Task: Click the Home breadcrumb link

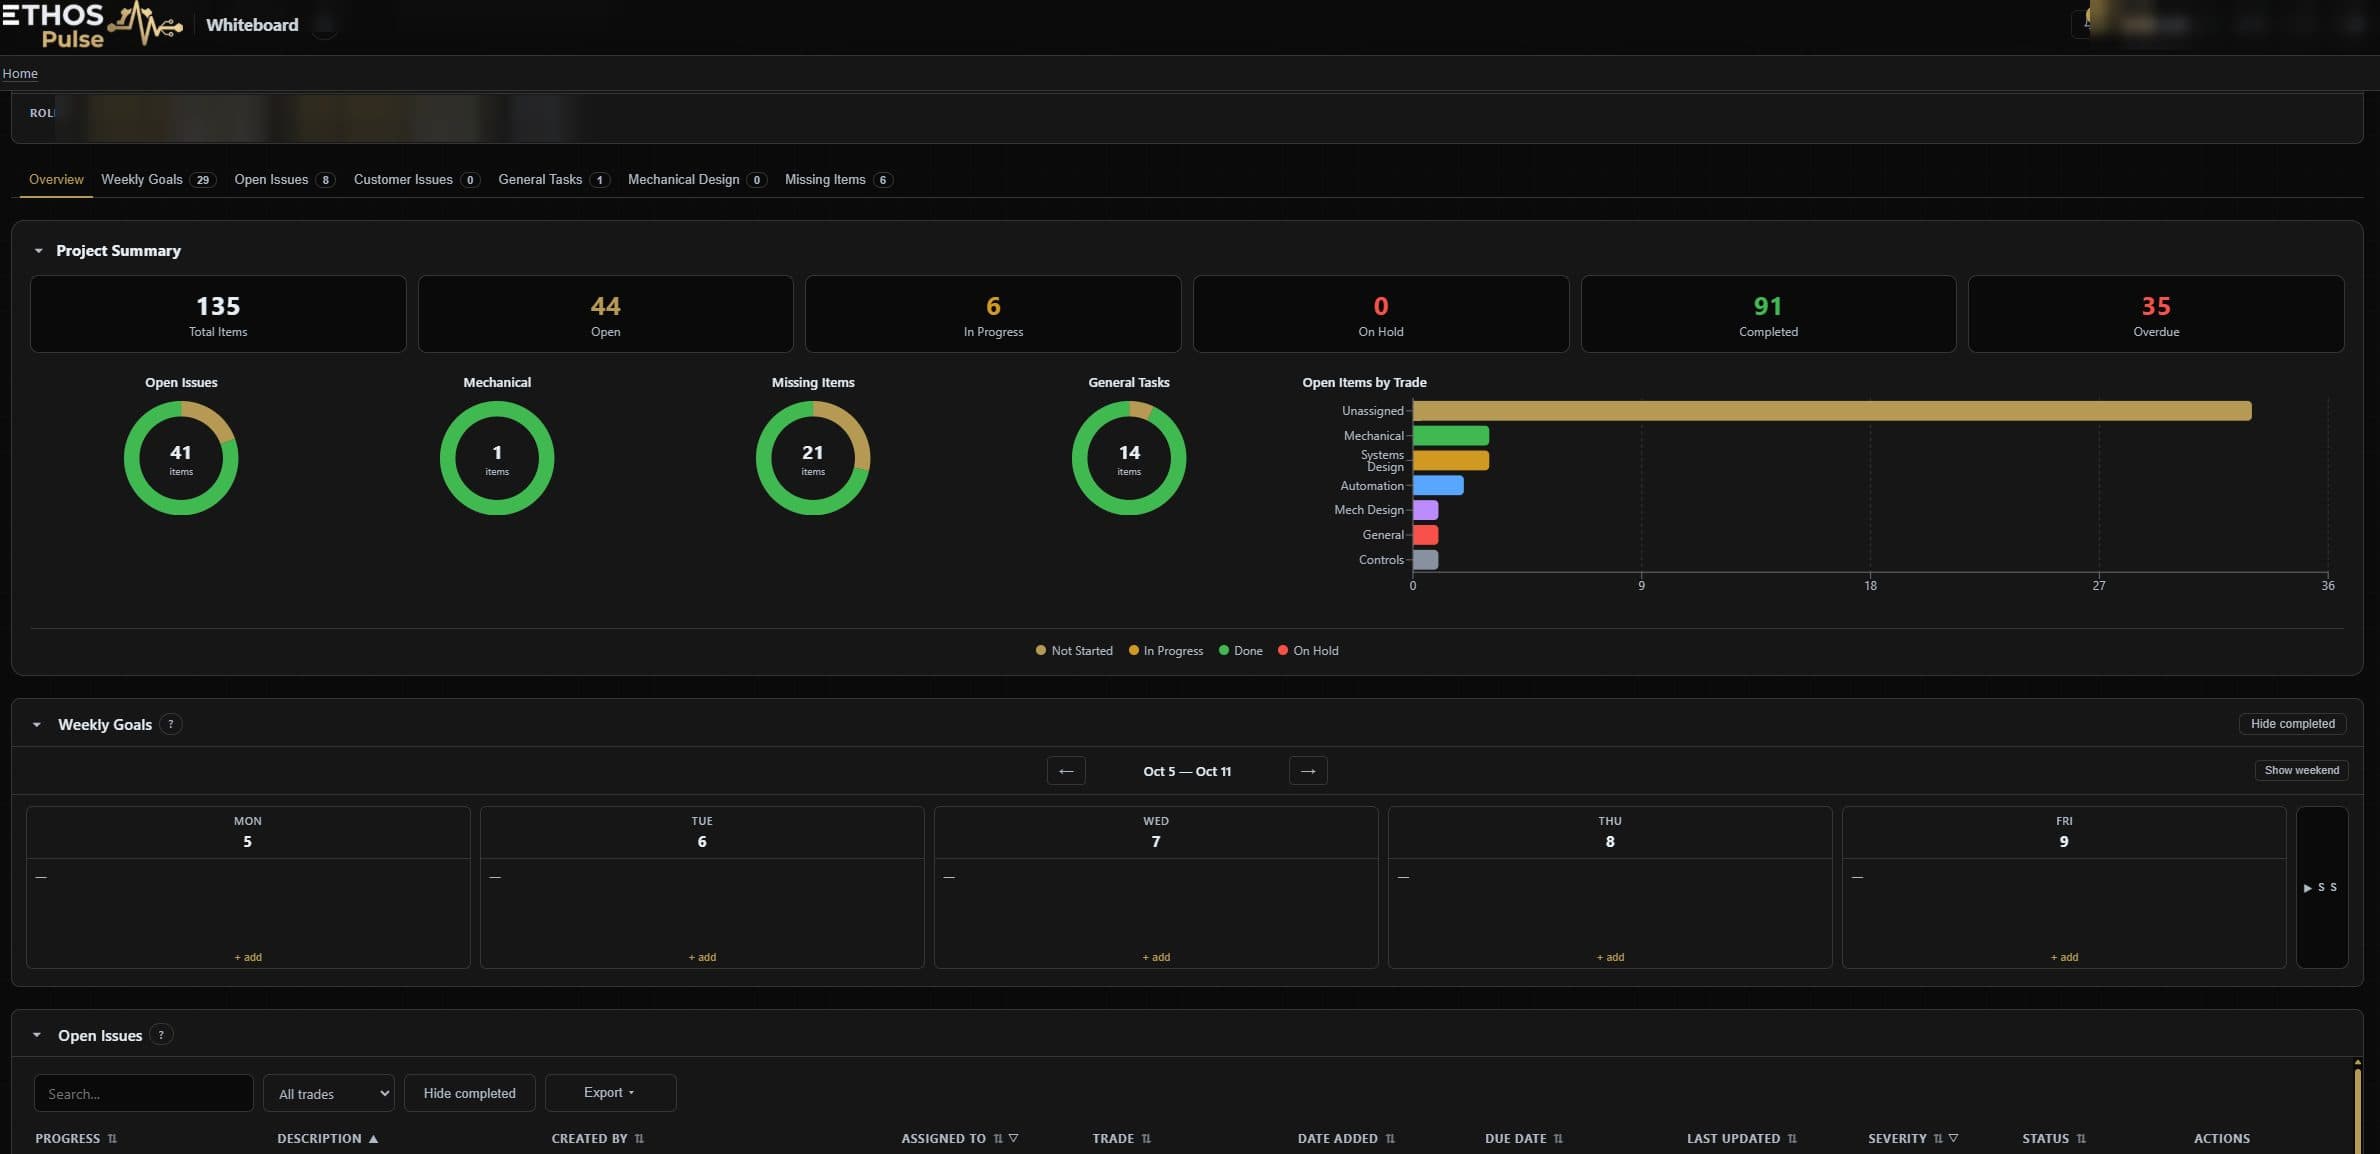Action: pyautogui.click(x=20, y=73)
